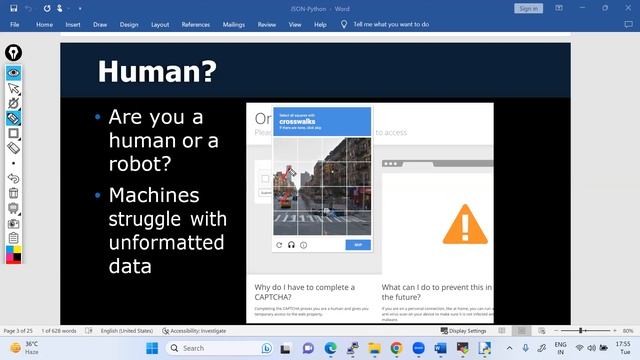Clear annotations with trash bin icon
This screenshot has height=360, width=640.
13,193
